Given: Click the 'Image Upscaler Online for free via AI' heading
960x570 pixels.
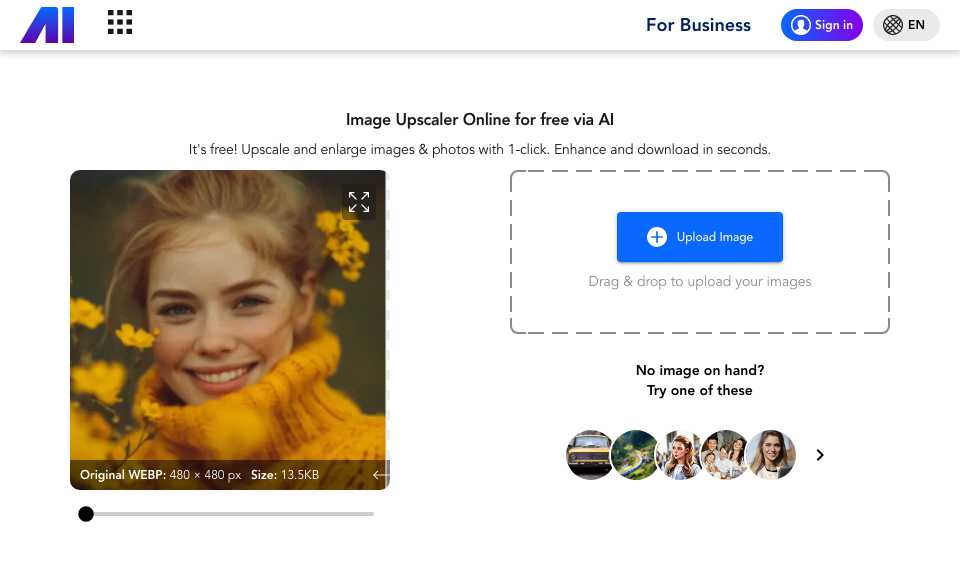Looking at the screenshot, I should click(479, 119).
